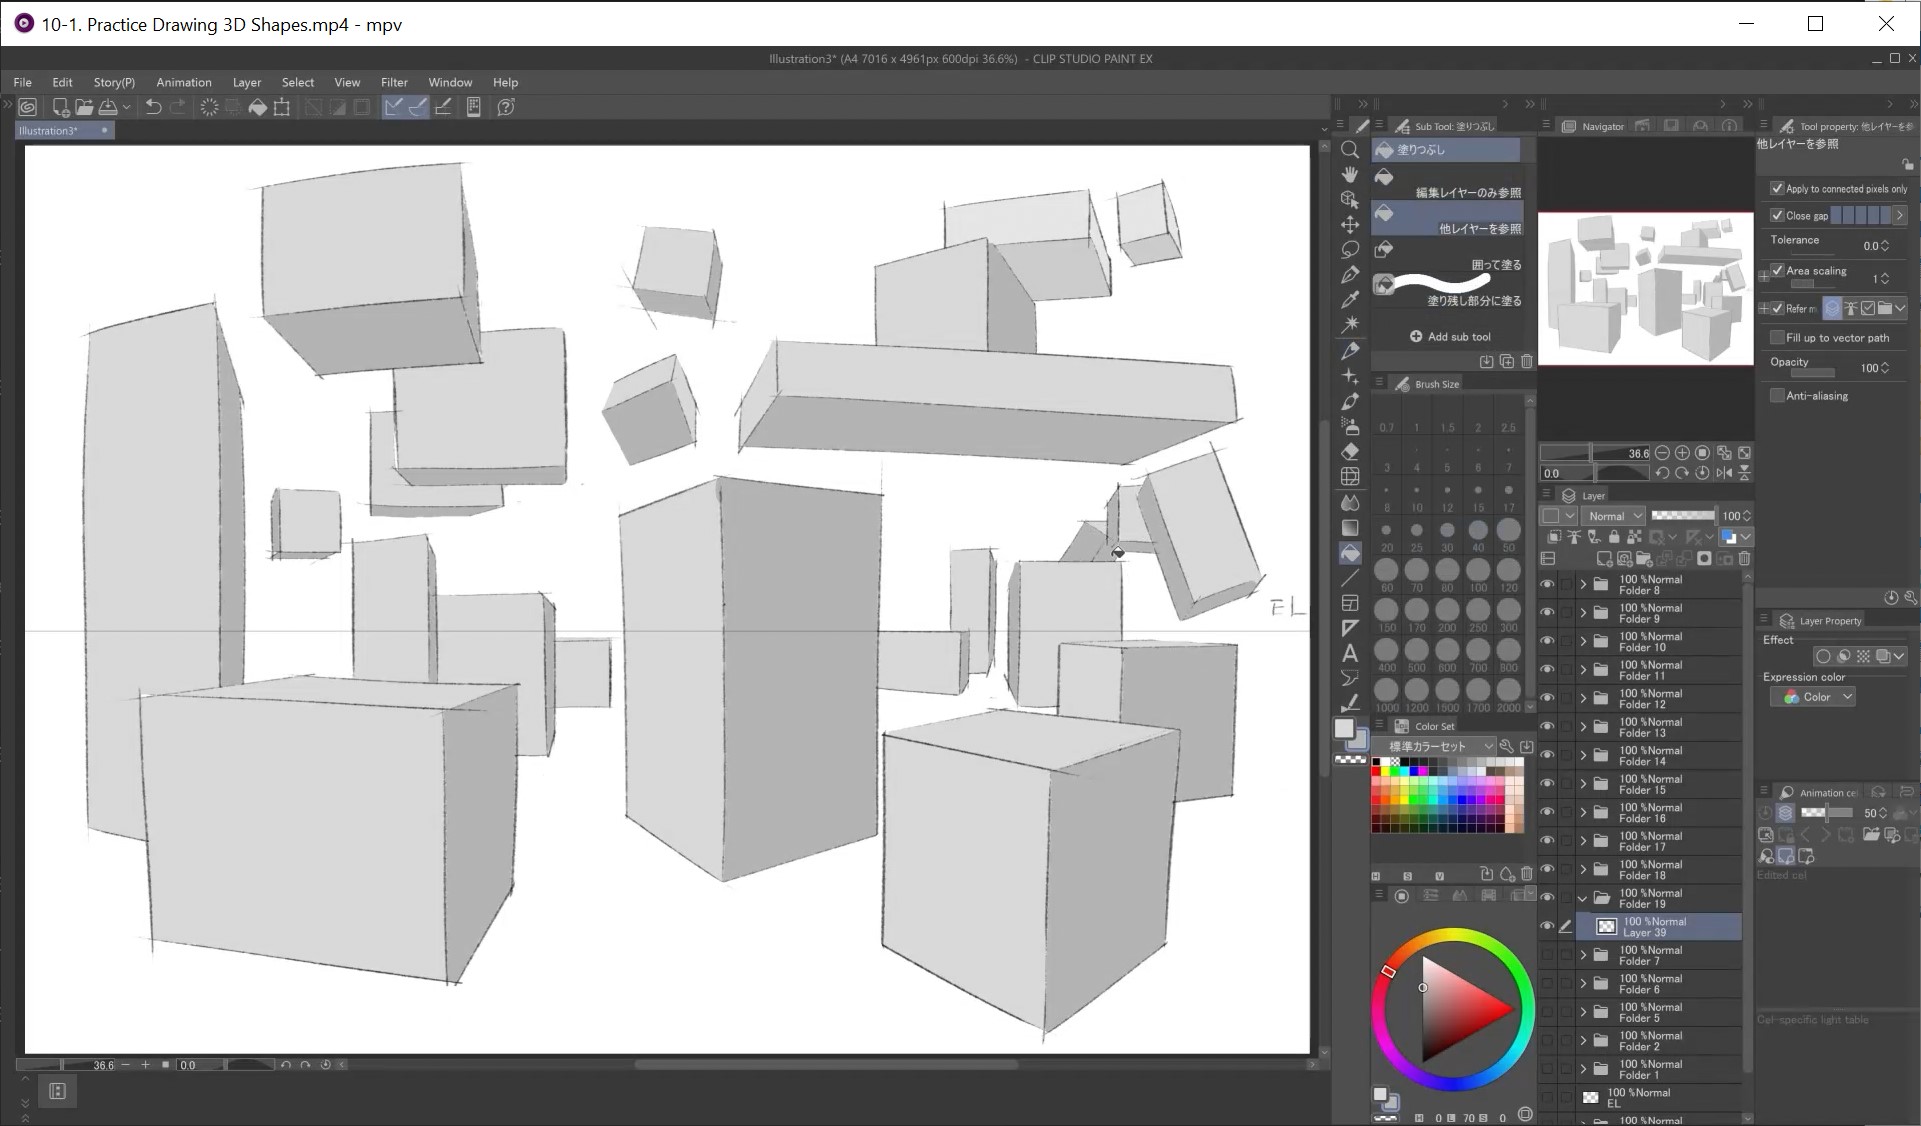Open Normal blending mode dropdown
This screenshot has height=1126, width=1921.
1614,516
